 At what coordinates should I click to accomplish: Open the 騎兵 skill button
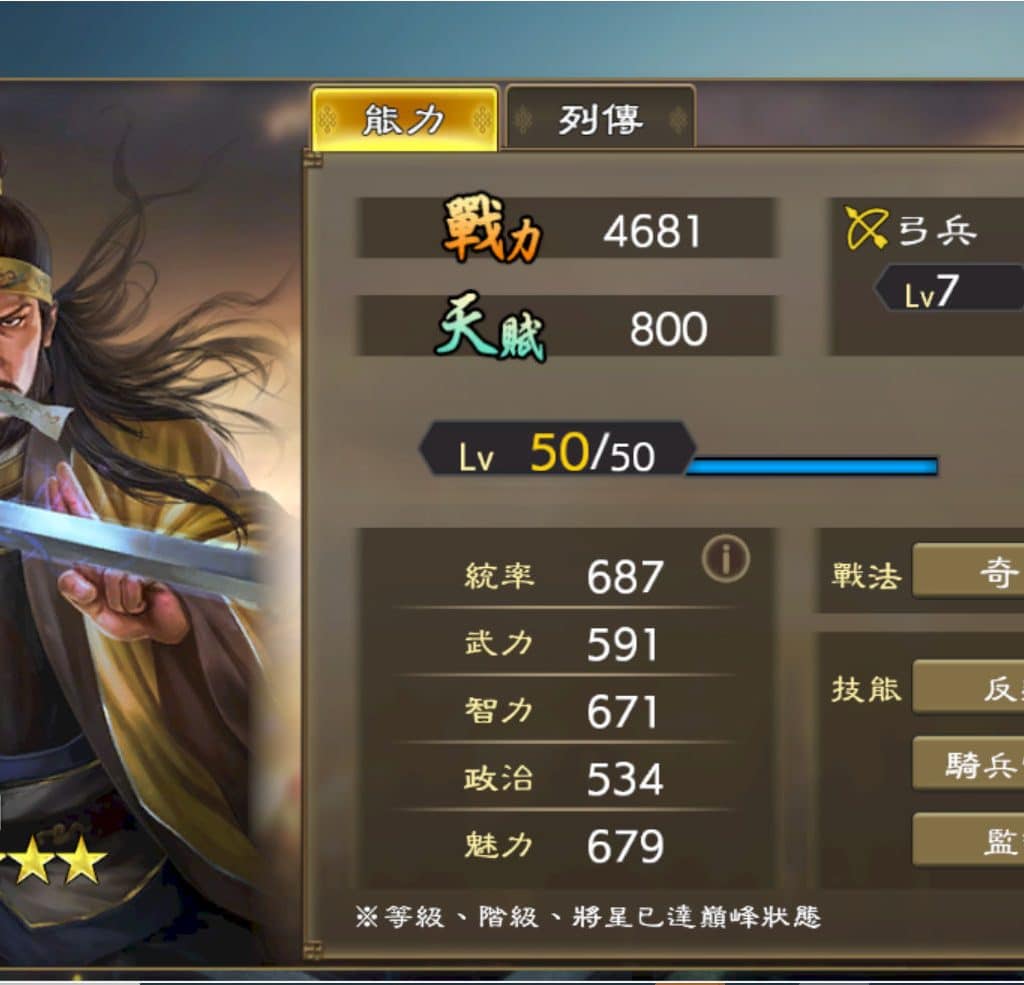tap(968, 763)
